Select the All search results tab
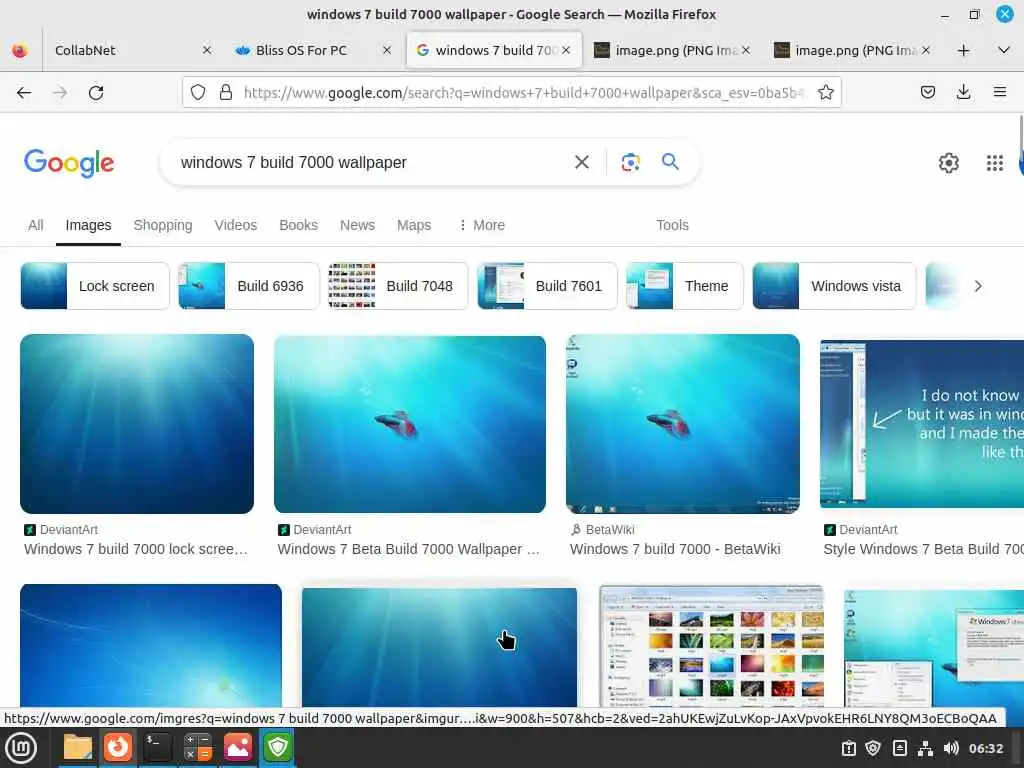Image resolution: width=1024 pixels, height=768 pixels. (35, 225)
